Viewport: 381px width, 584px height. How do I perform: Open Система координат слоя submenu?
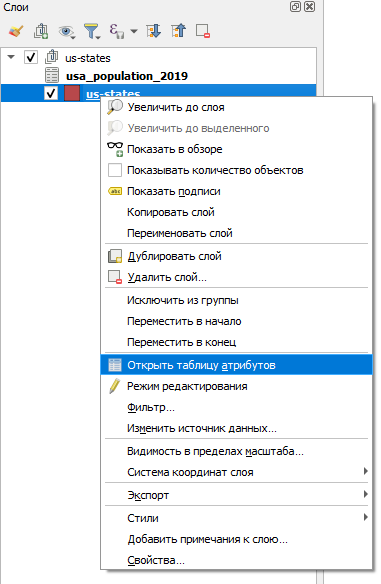[x=236, y=472]
